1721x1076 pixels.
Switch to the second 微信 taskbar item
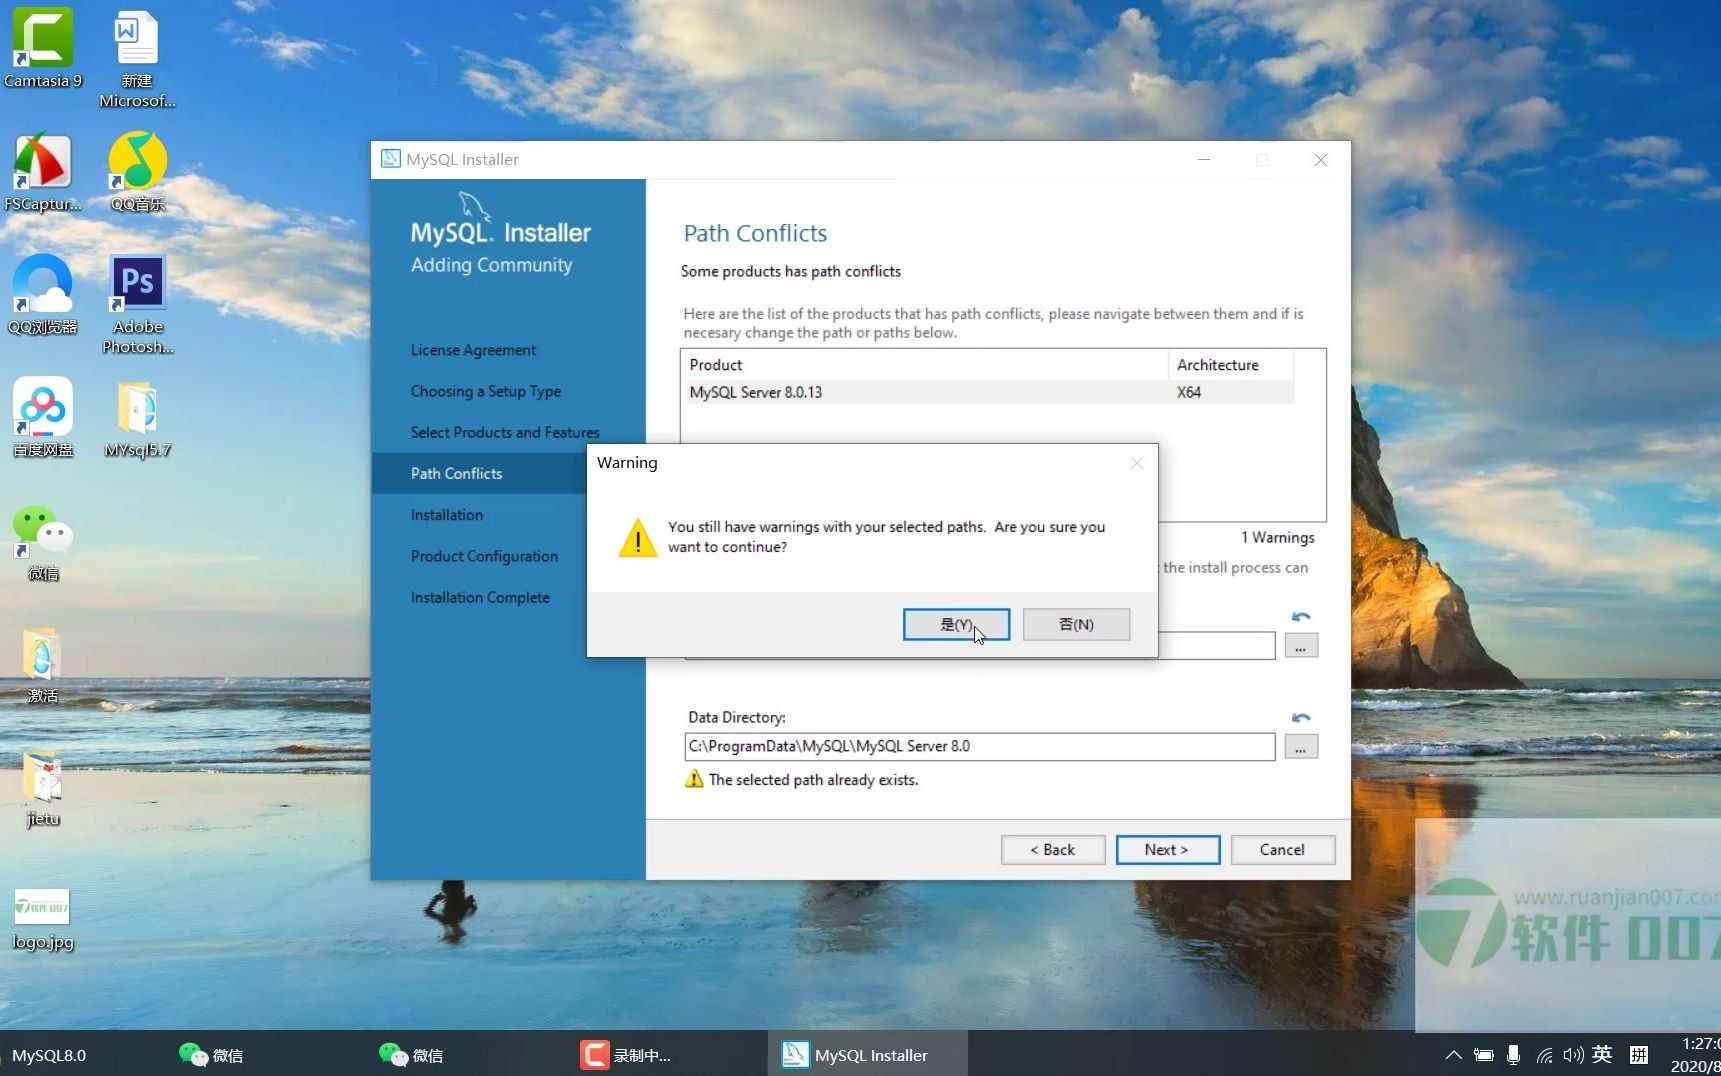411,1055
